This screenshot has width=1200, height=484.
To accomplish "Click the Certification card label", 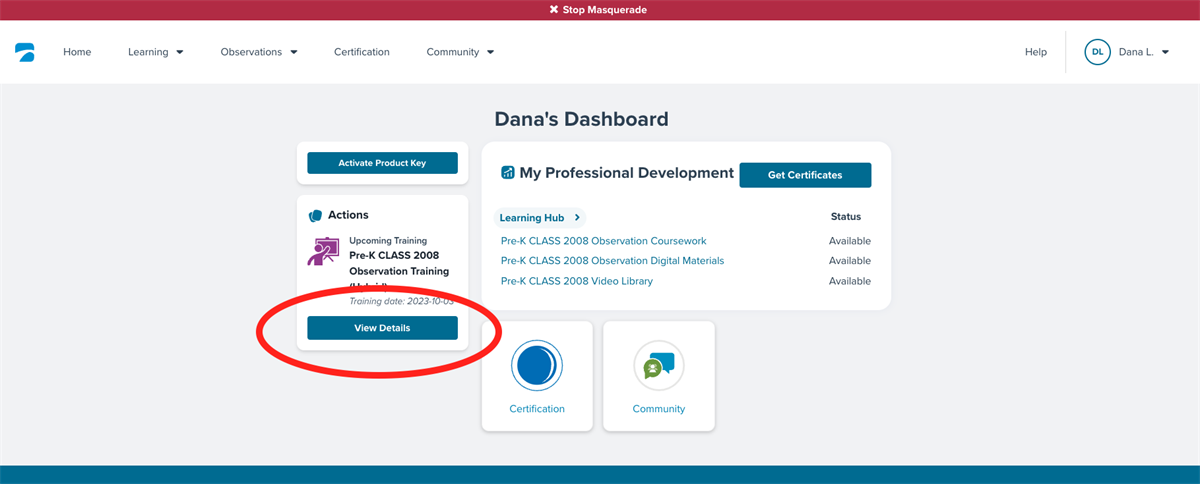I will [537, 409].
